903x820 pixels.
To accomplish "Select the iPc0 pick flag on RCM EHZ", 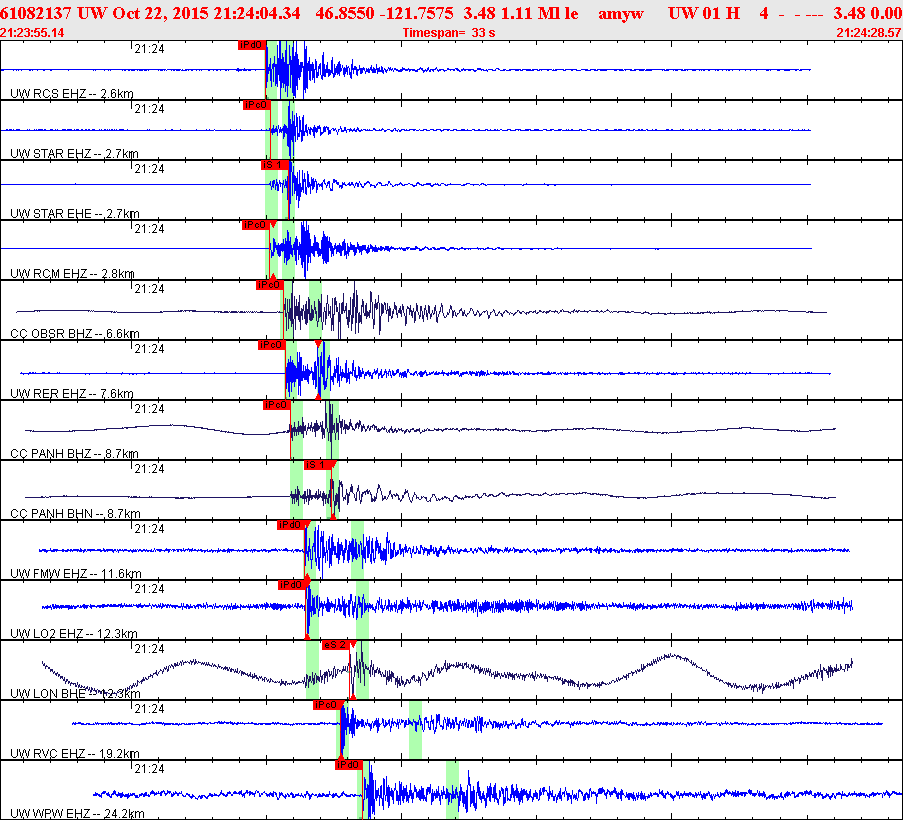I will 255,225.
